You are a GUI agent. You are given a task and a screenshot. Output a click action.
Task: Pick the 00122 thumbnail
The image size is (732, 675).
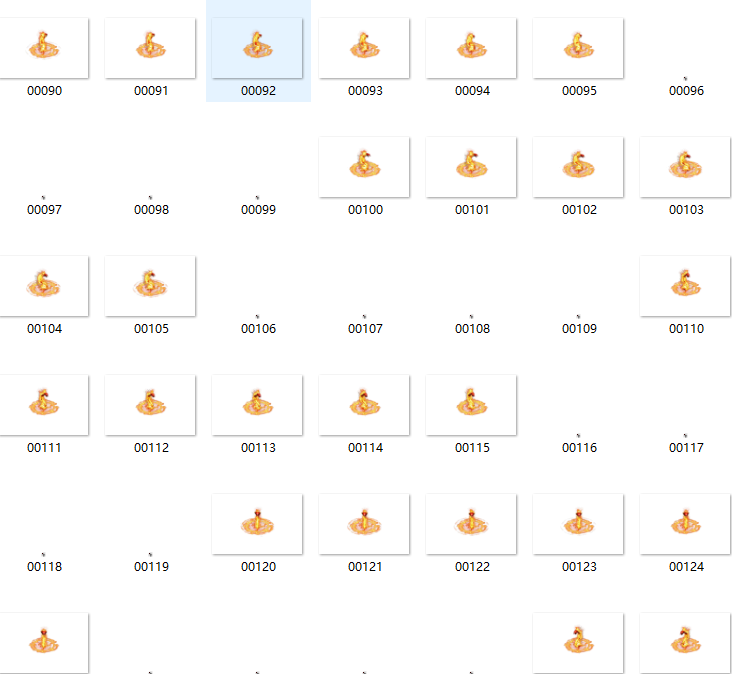(x=471, y=524)
